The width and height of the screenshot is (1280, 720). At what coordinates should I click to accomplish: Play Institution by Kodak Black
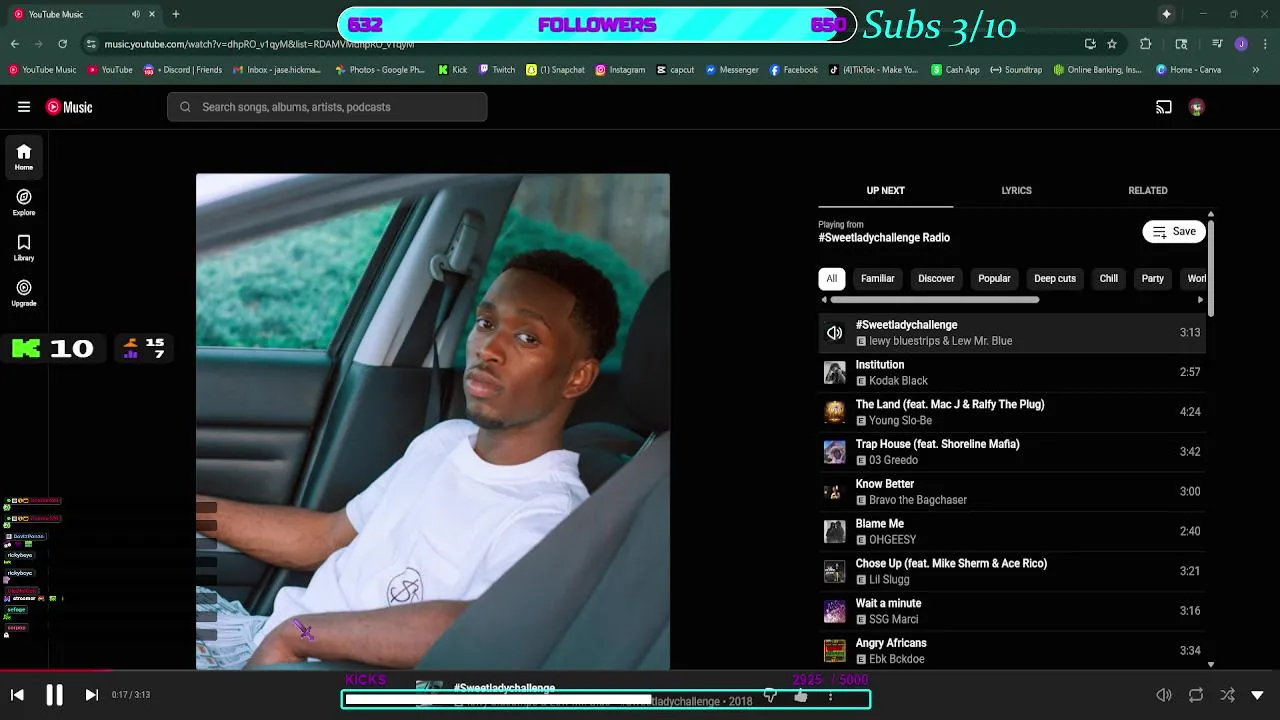point(1012,372)
